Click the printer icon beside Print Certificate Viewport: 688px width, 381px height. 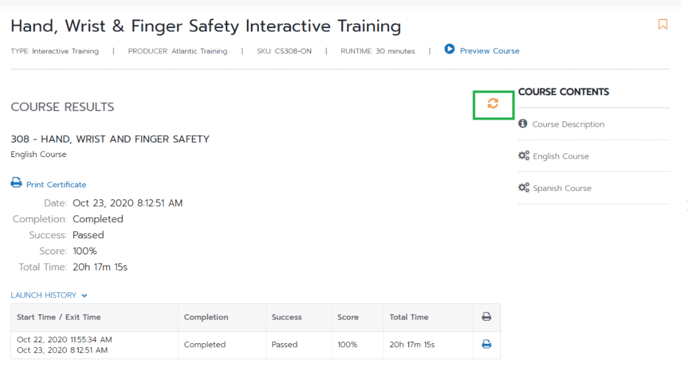[16, 183]
